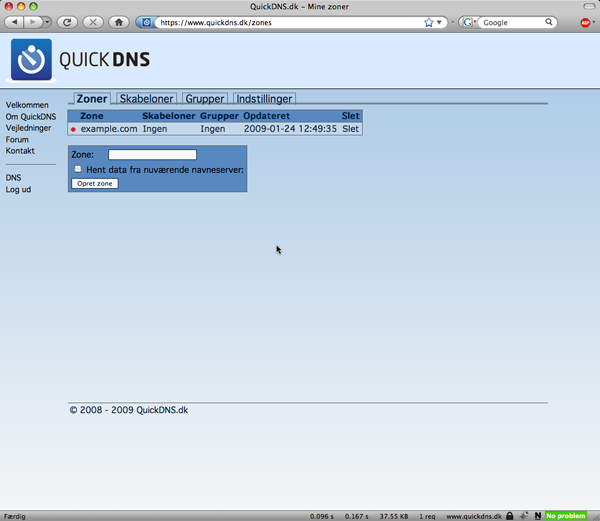Bookmark page with the star icon

[428, 21]
